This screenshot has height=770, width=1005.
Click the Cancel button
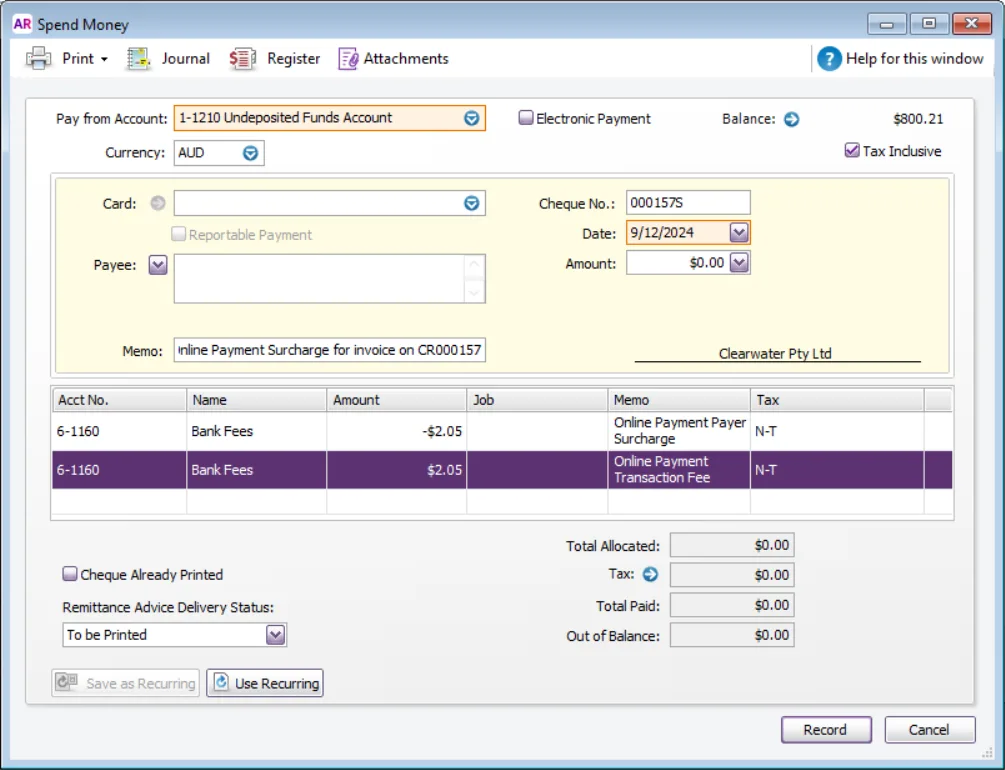click(930, 730)
